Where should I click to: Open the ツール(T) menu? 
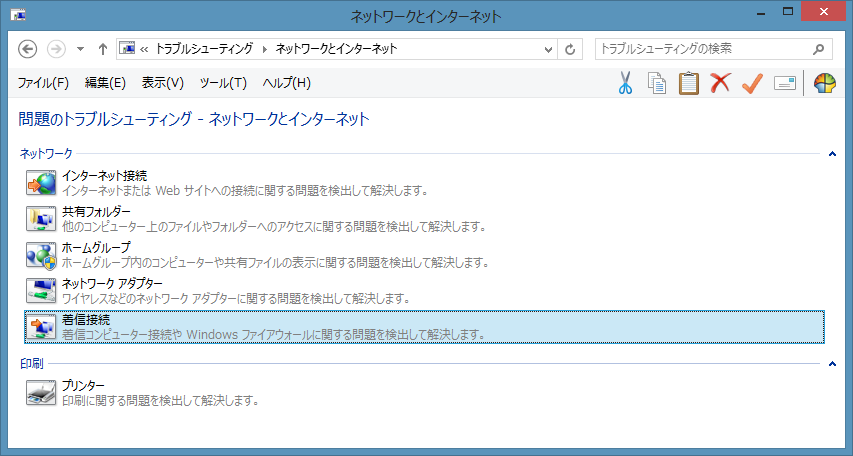223,83
